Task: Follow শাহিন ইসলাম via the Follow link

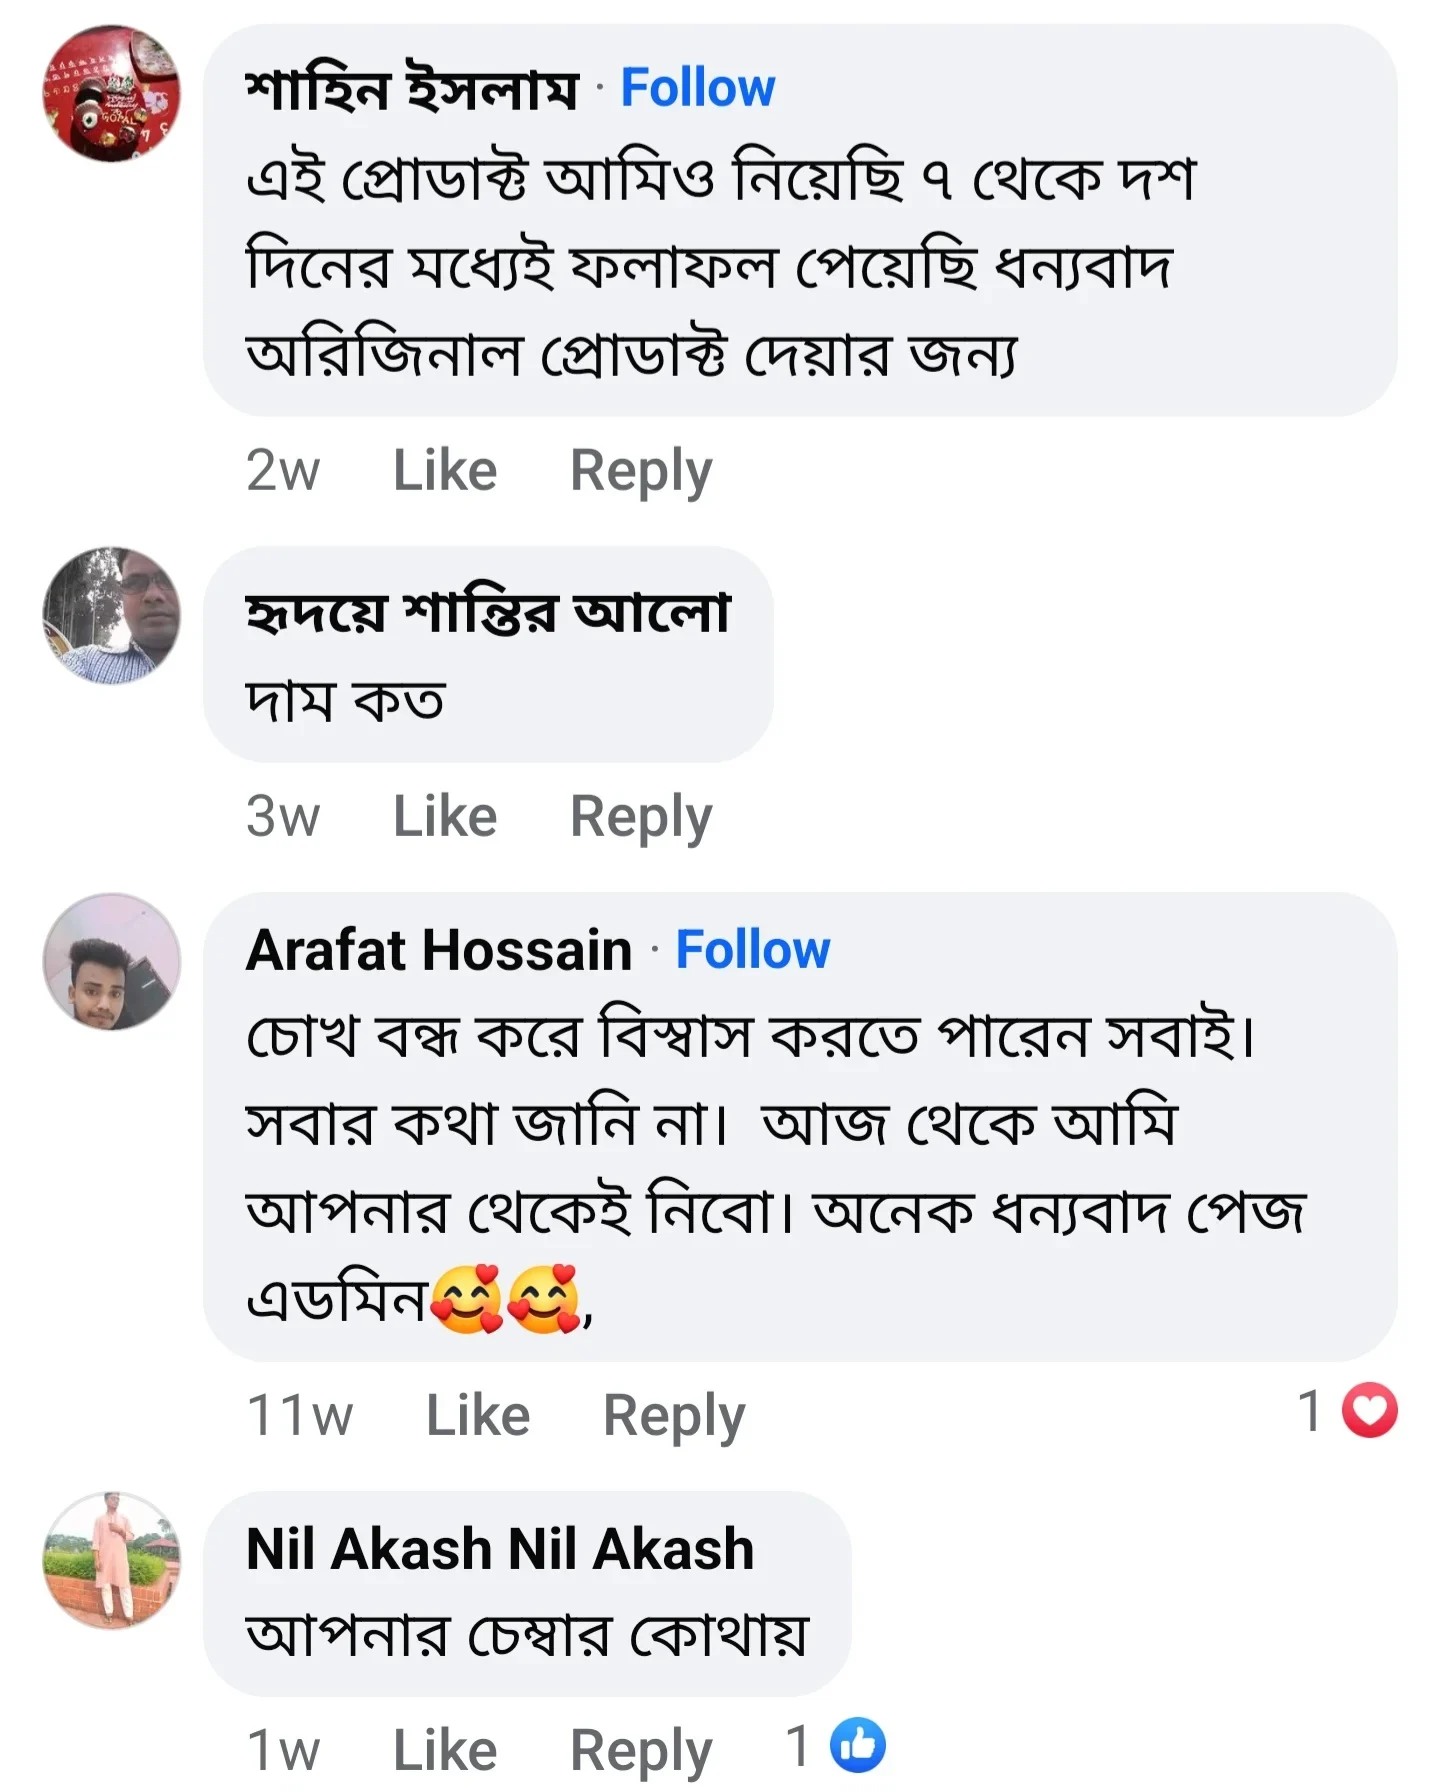Action: click(x=697, y=87)
